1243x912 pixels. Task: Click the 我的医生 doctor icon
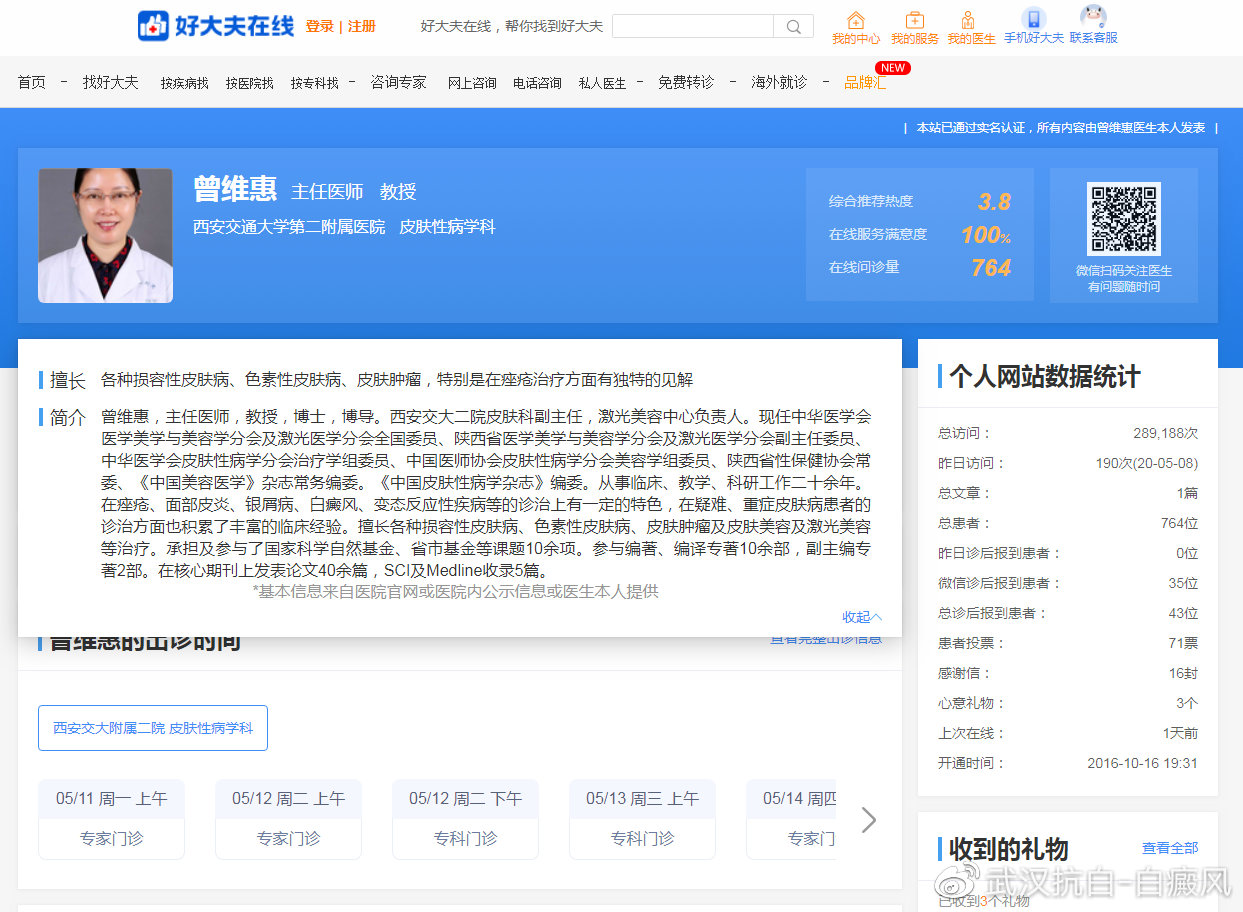(969, 20)
